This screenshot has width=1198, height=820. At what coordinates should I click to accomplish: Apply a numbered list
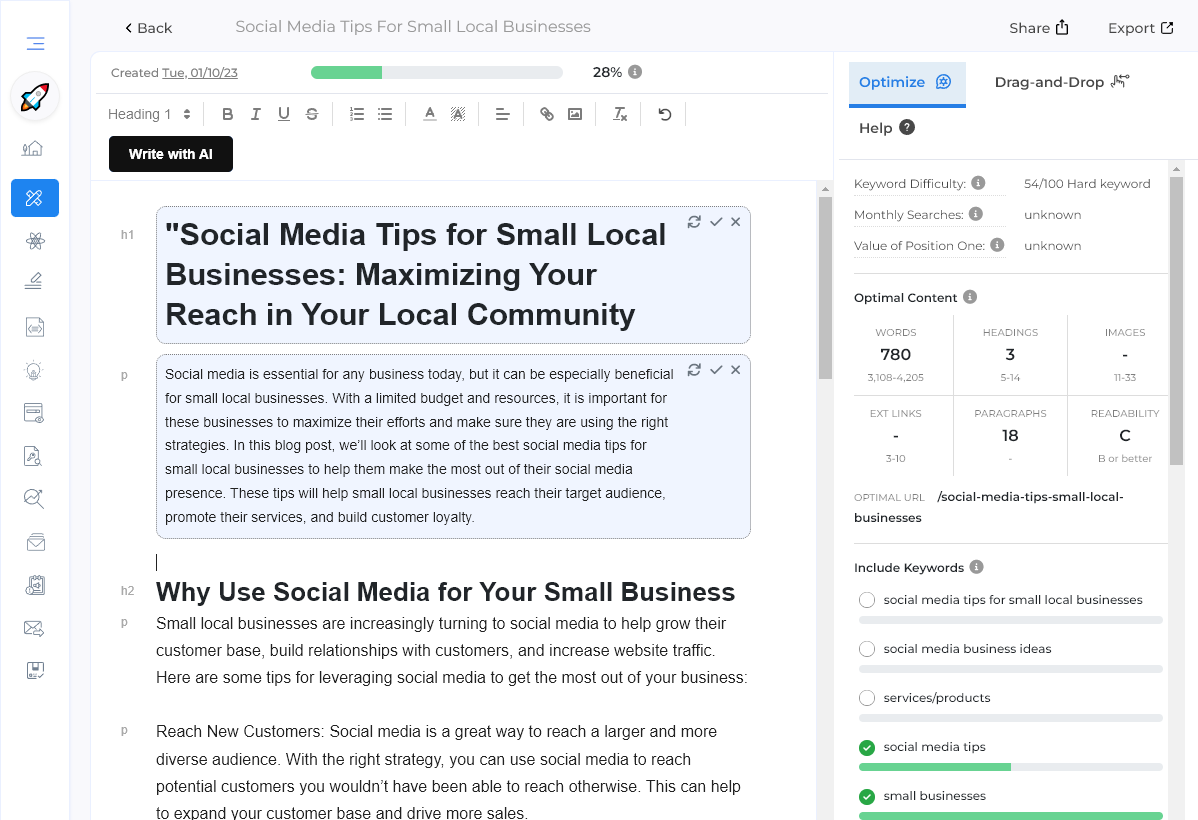[x=357, y=113]
